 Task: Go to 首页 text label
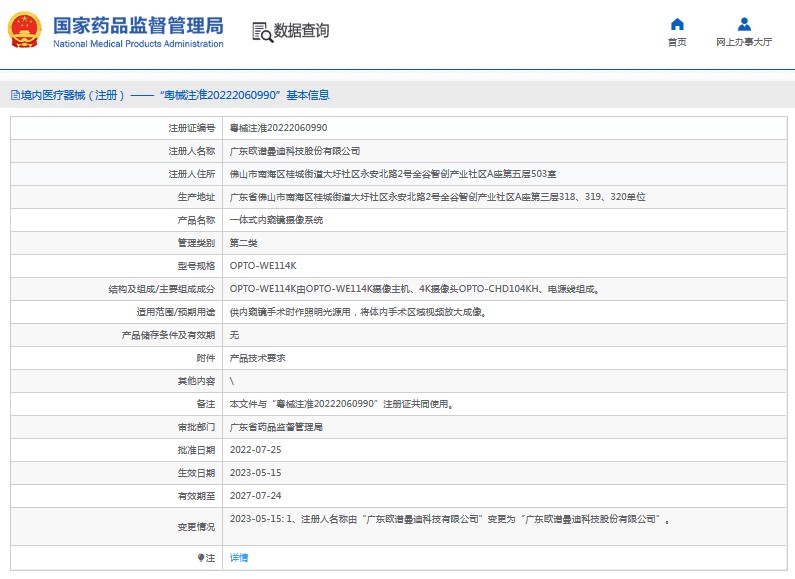677,43
